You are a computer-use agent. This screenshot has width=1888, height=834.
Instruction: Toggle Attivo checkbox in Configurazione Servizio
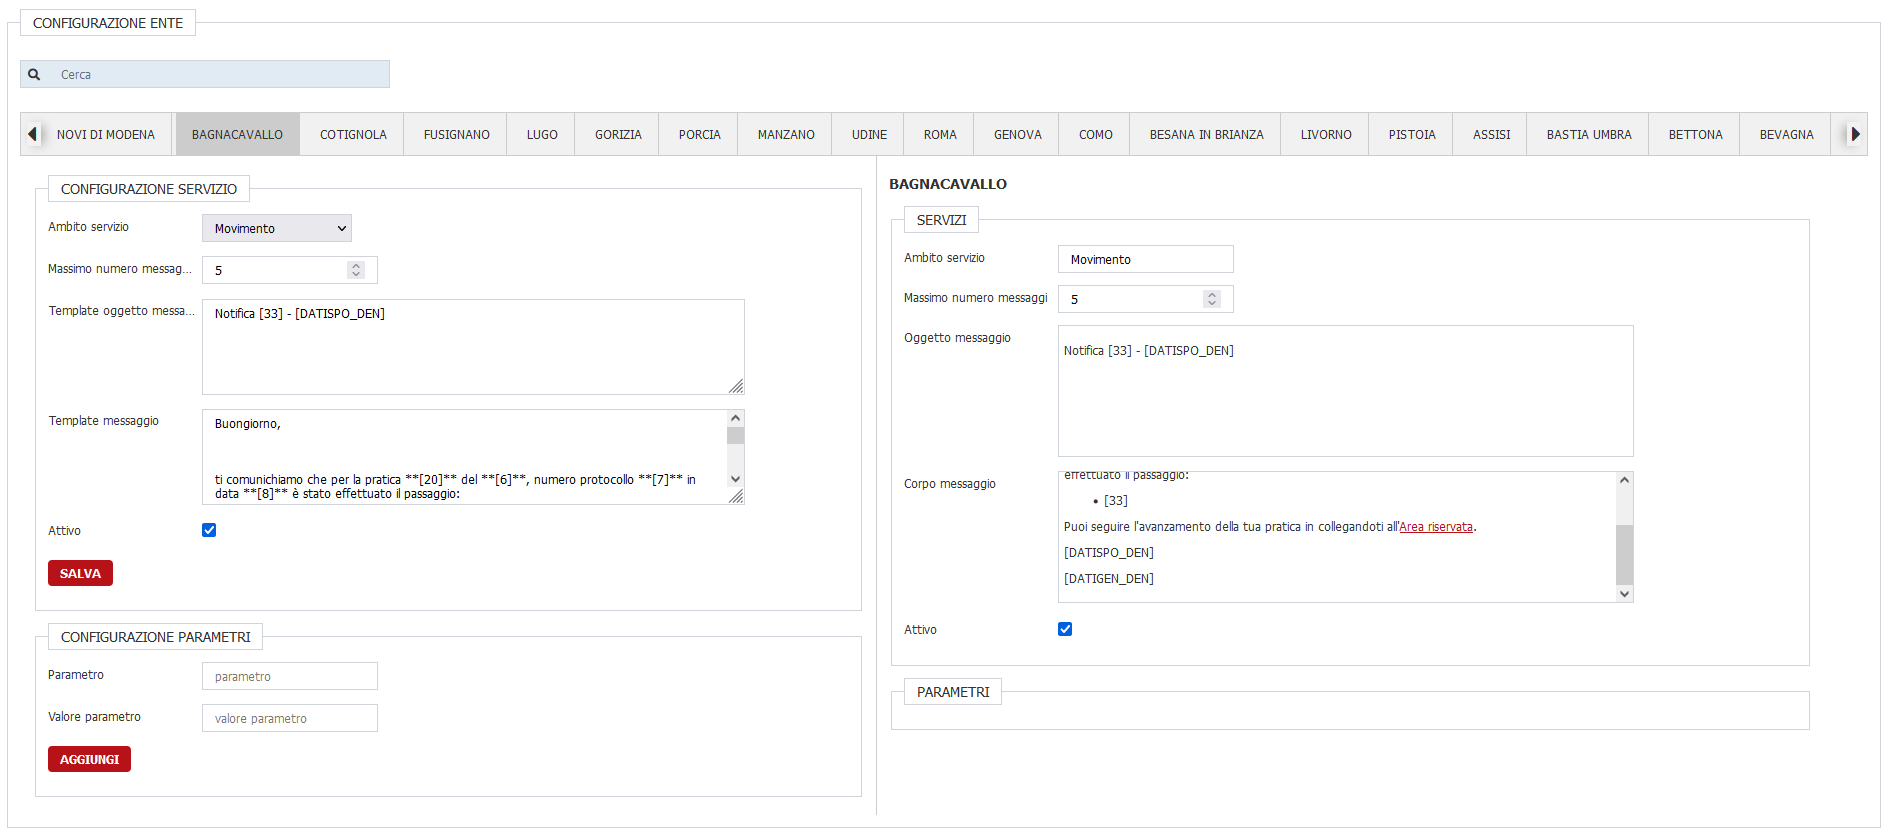[209, 530]
